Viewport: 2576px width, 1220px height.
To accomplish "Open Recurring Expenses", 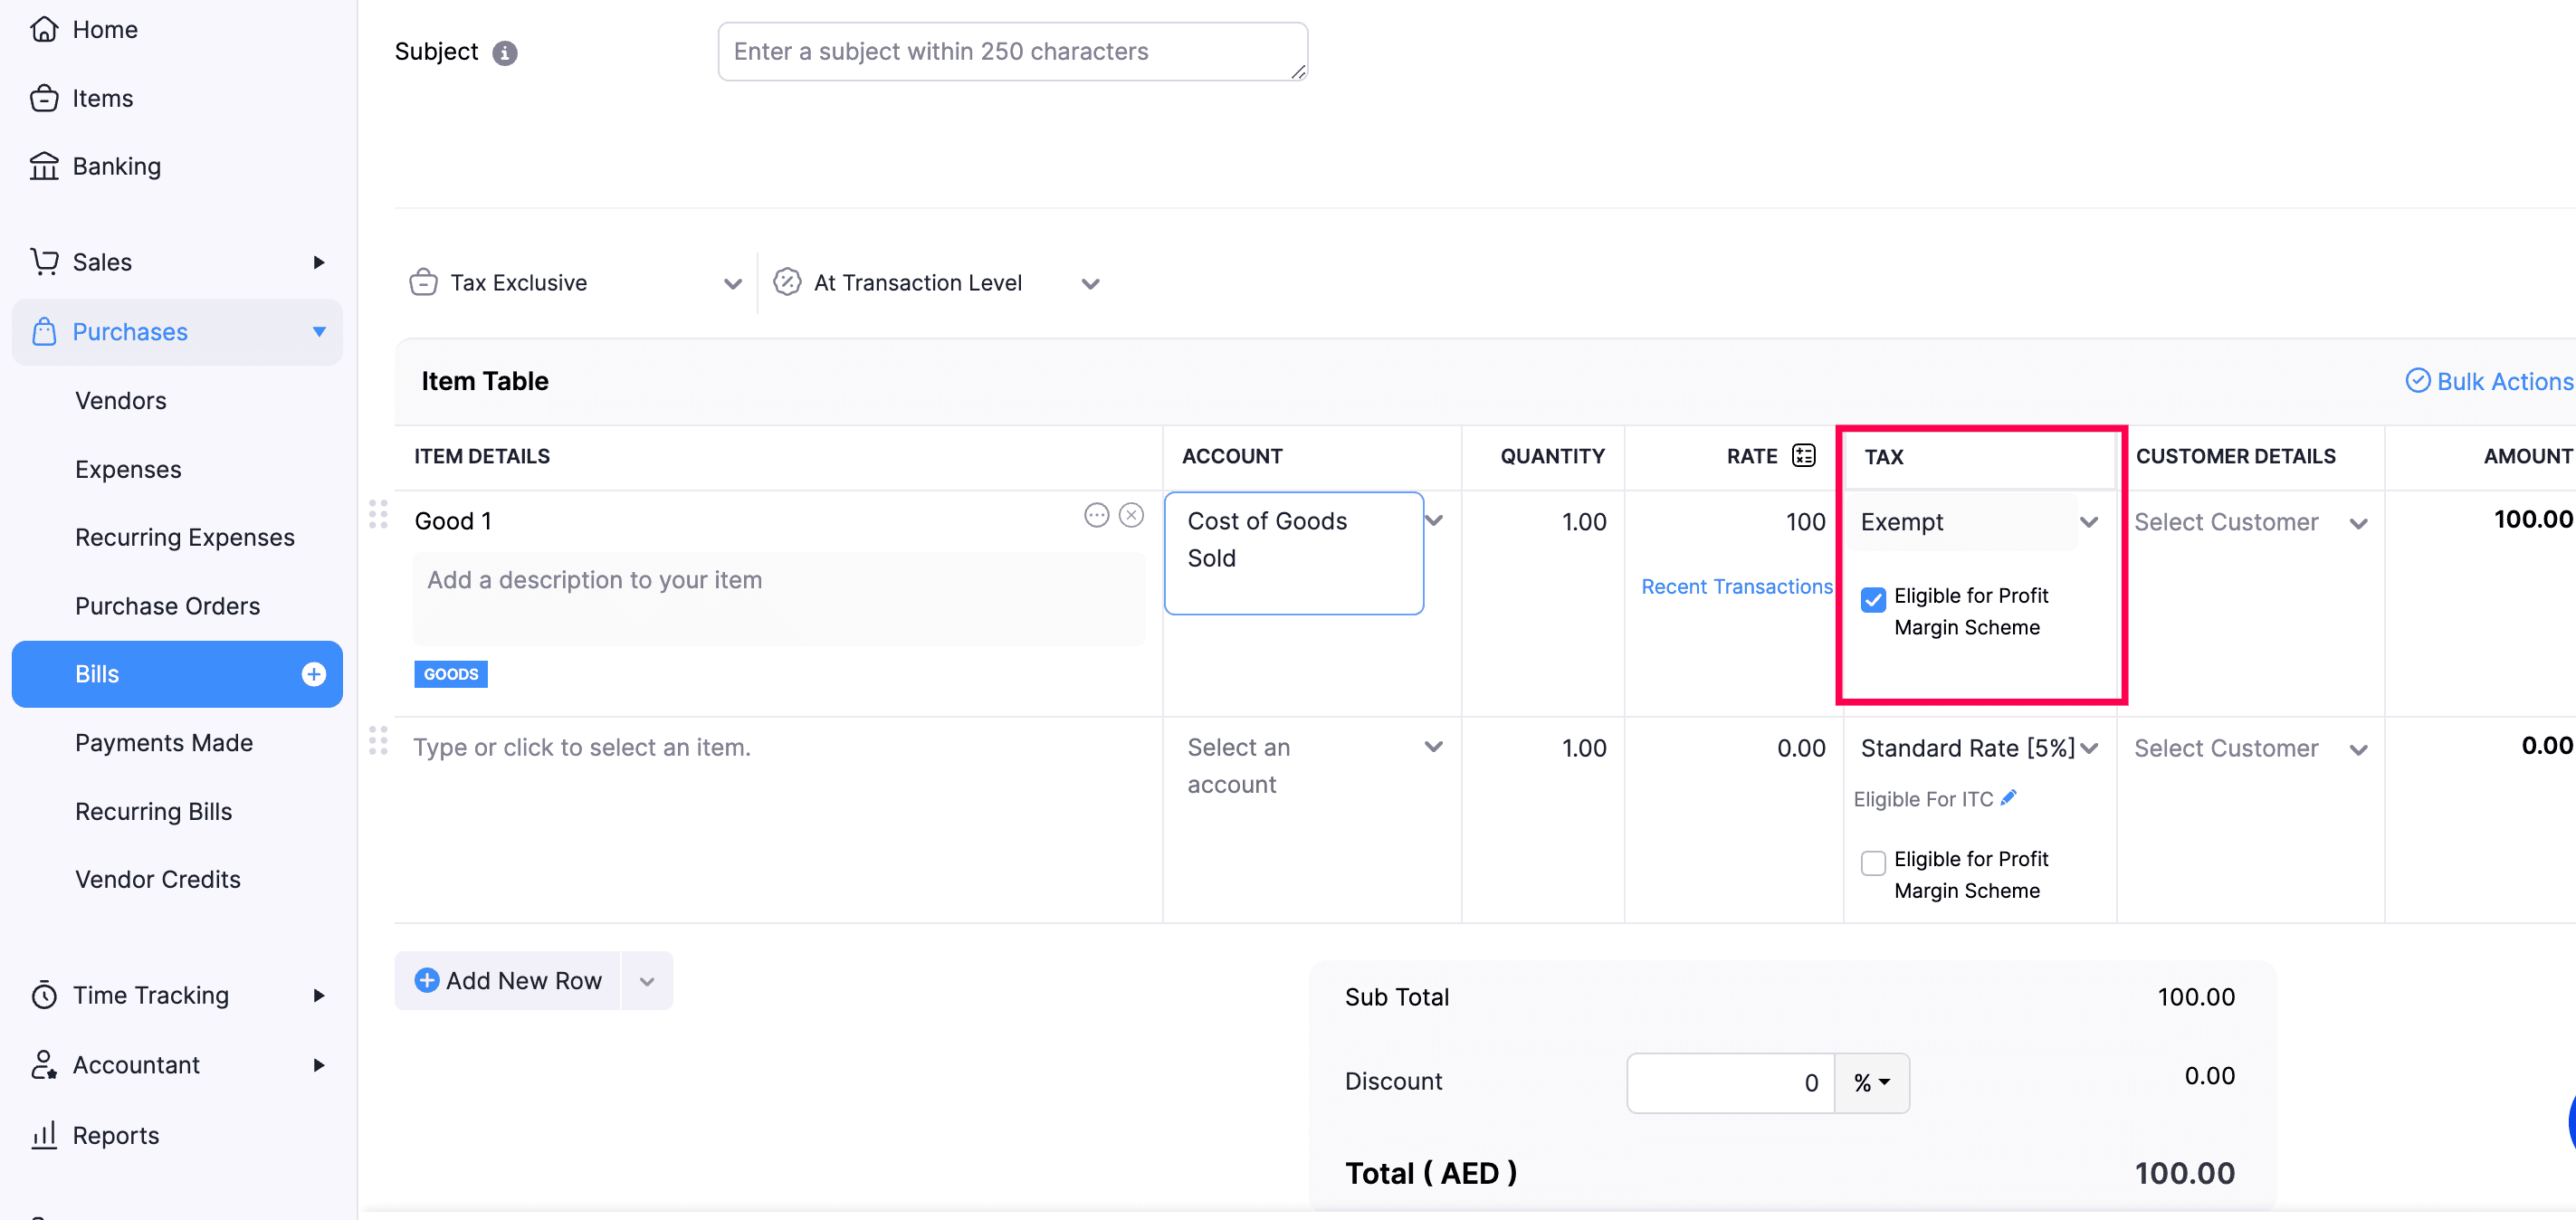I will pos(184,537).
